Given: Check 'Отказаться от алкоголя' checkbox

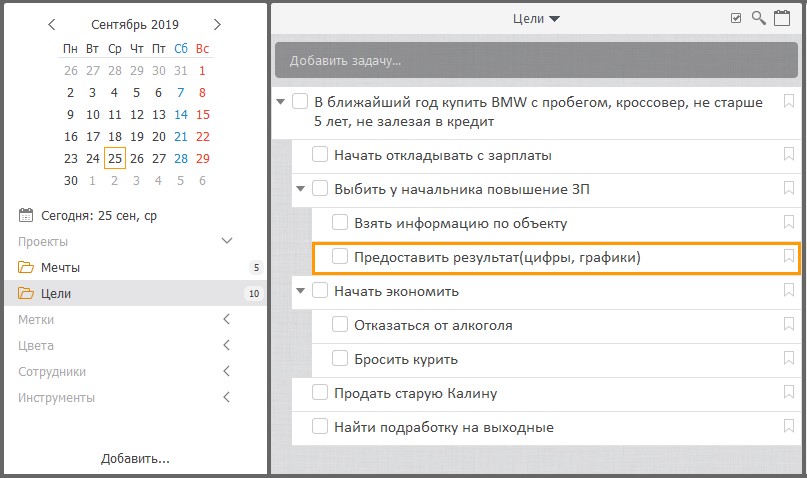Looking at the screenshot, I should coord(340,324).
